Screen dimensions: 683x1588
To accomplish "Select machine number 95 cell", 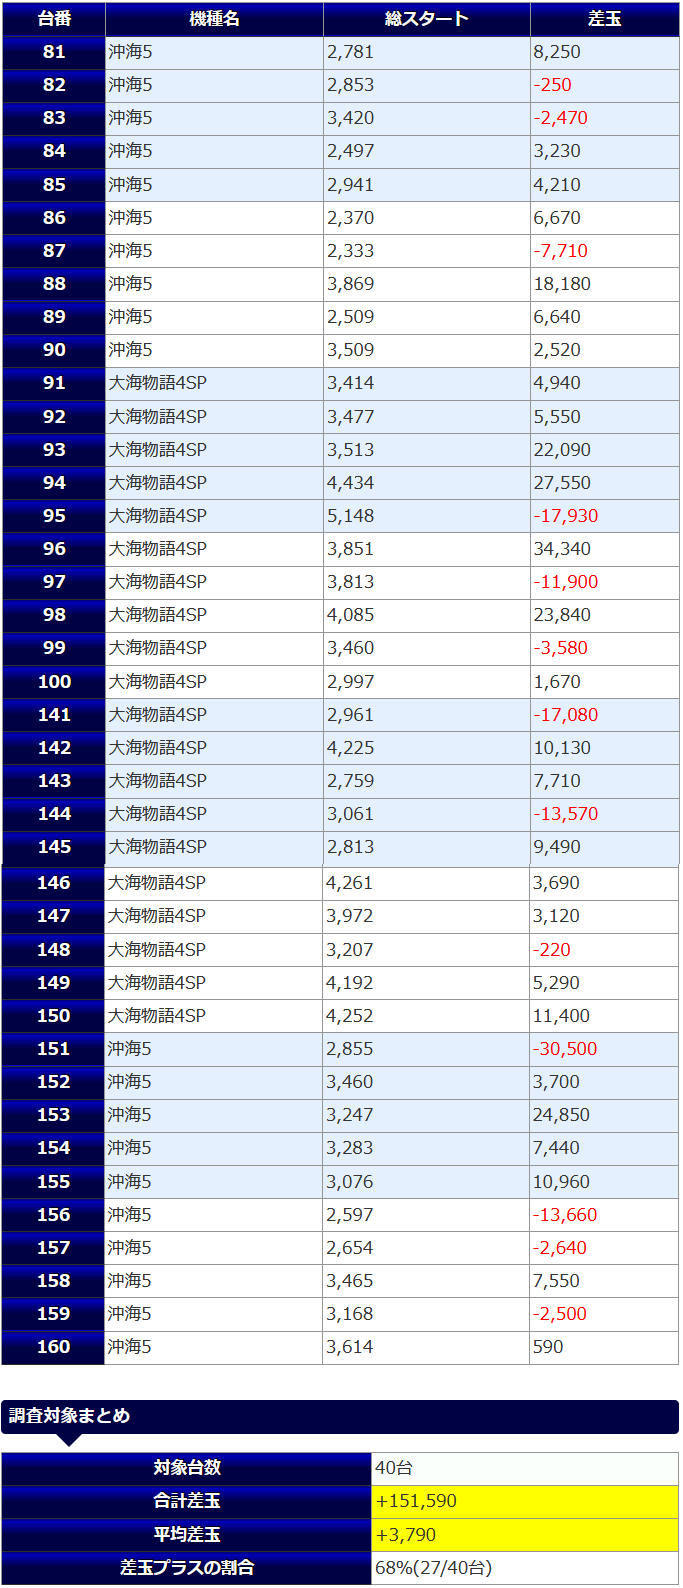I will (x=54, y=516).
